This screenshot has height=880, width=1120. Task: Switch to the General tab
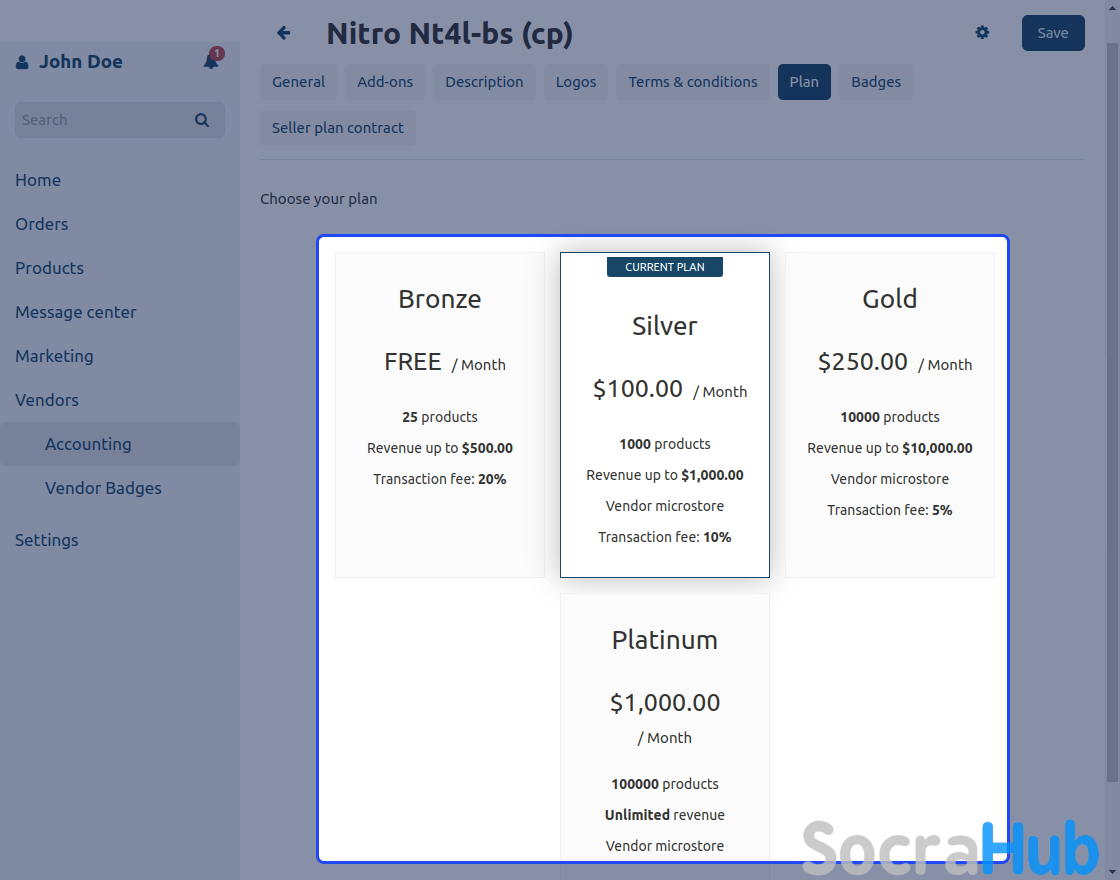tap(298, 82)
